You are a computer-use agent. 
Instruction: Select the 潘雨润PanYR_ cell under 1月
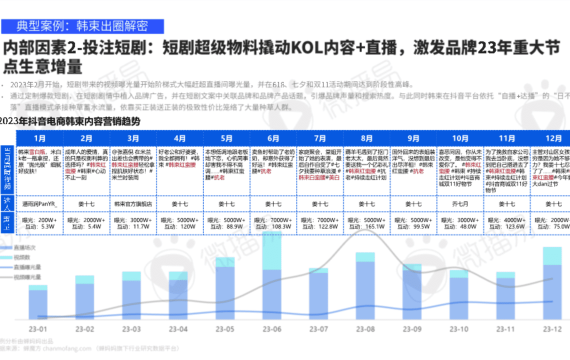point(40,204)
